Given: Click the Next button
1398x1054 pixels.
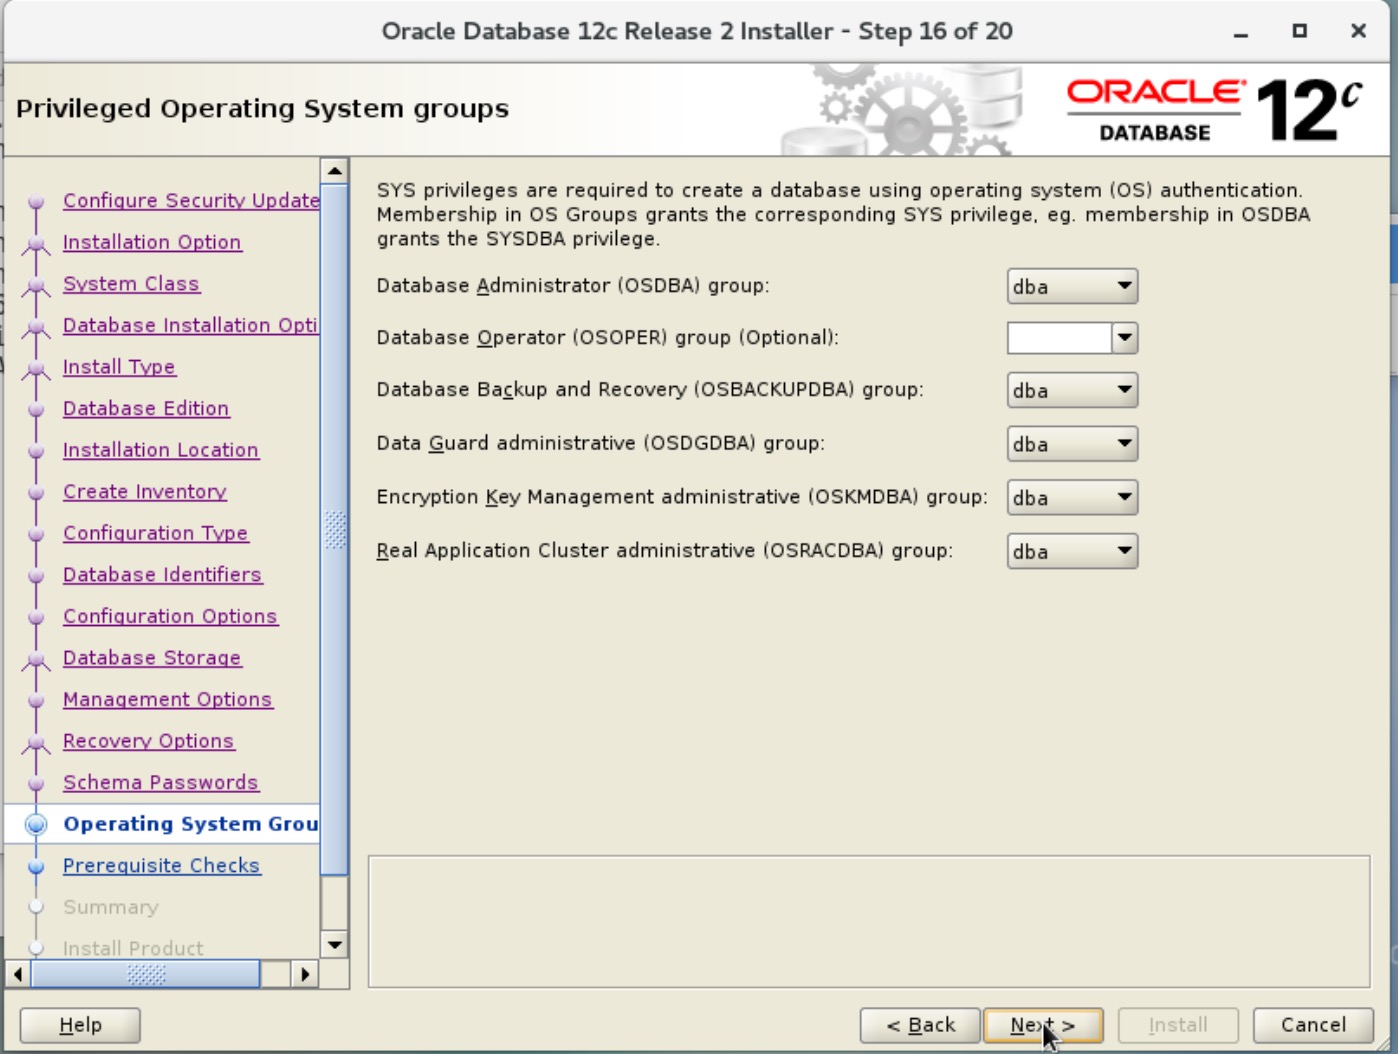Looking at the screenshot, I should pyautogui.click(x=1043, y=1025).
